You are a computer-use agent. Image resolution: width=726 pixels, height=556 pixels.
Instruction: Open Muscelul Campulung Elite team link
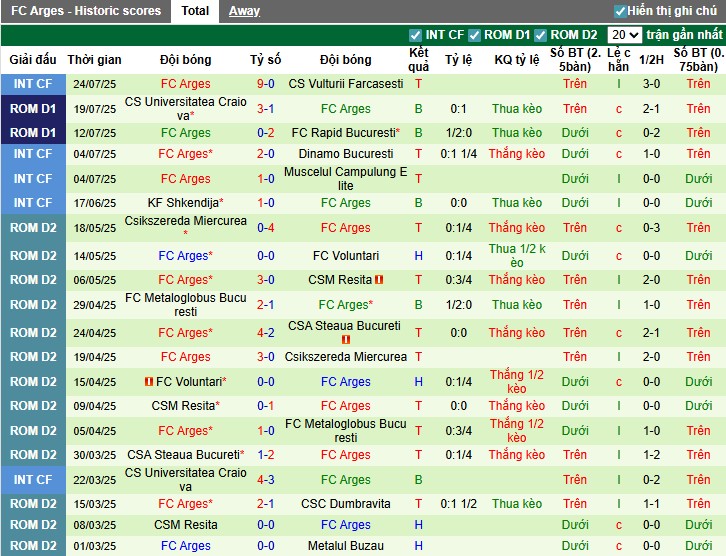click(x=345, y=179)
